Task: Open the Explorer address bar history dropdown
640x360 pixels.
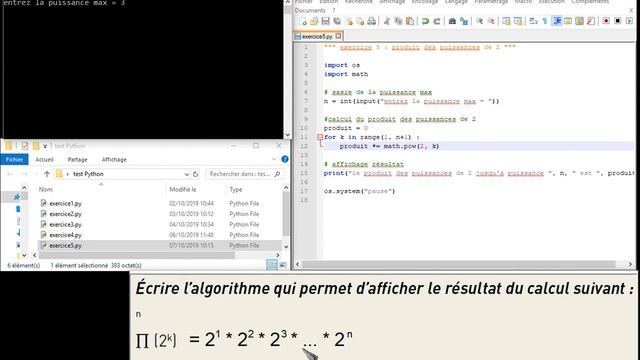Action: pos(187,174)
